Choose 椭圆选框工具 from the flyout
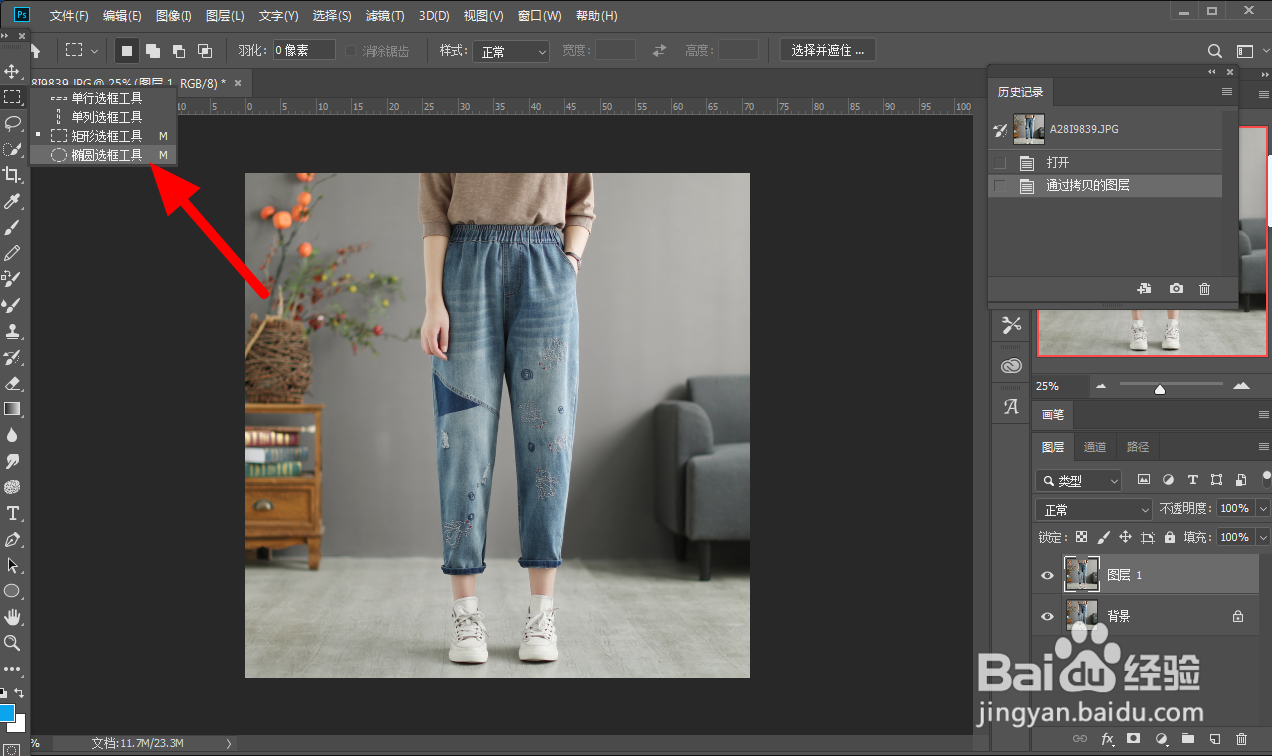 point(104,155)
